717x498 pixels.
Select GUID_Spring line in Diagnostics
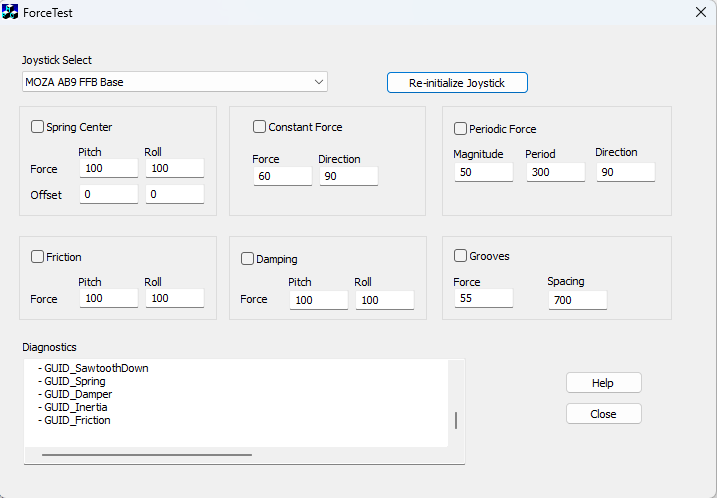75,381
